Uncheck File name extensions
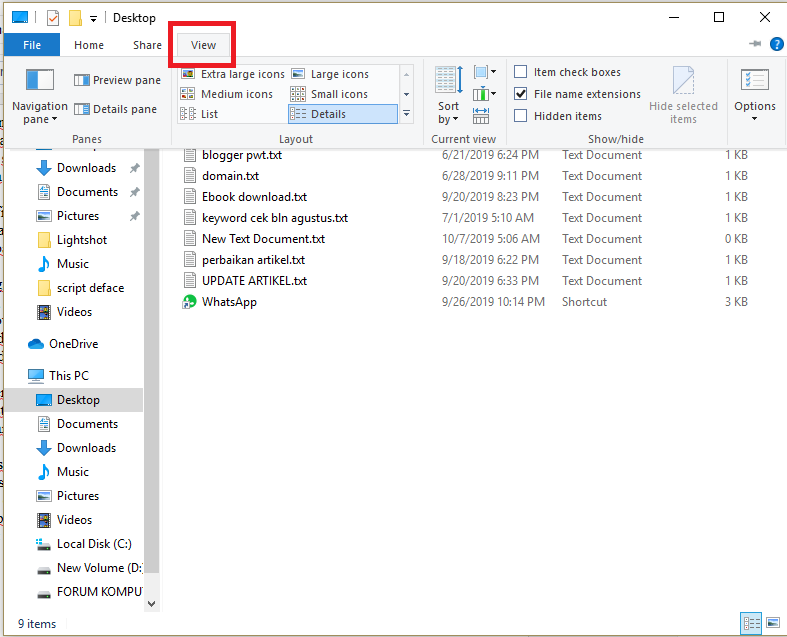 [521, 94]
